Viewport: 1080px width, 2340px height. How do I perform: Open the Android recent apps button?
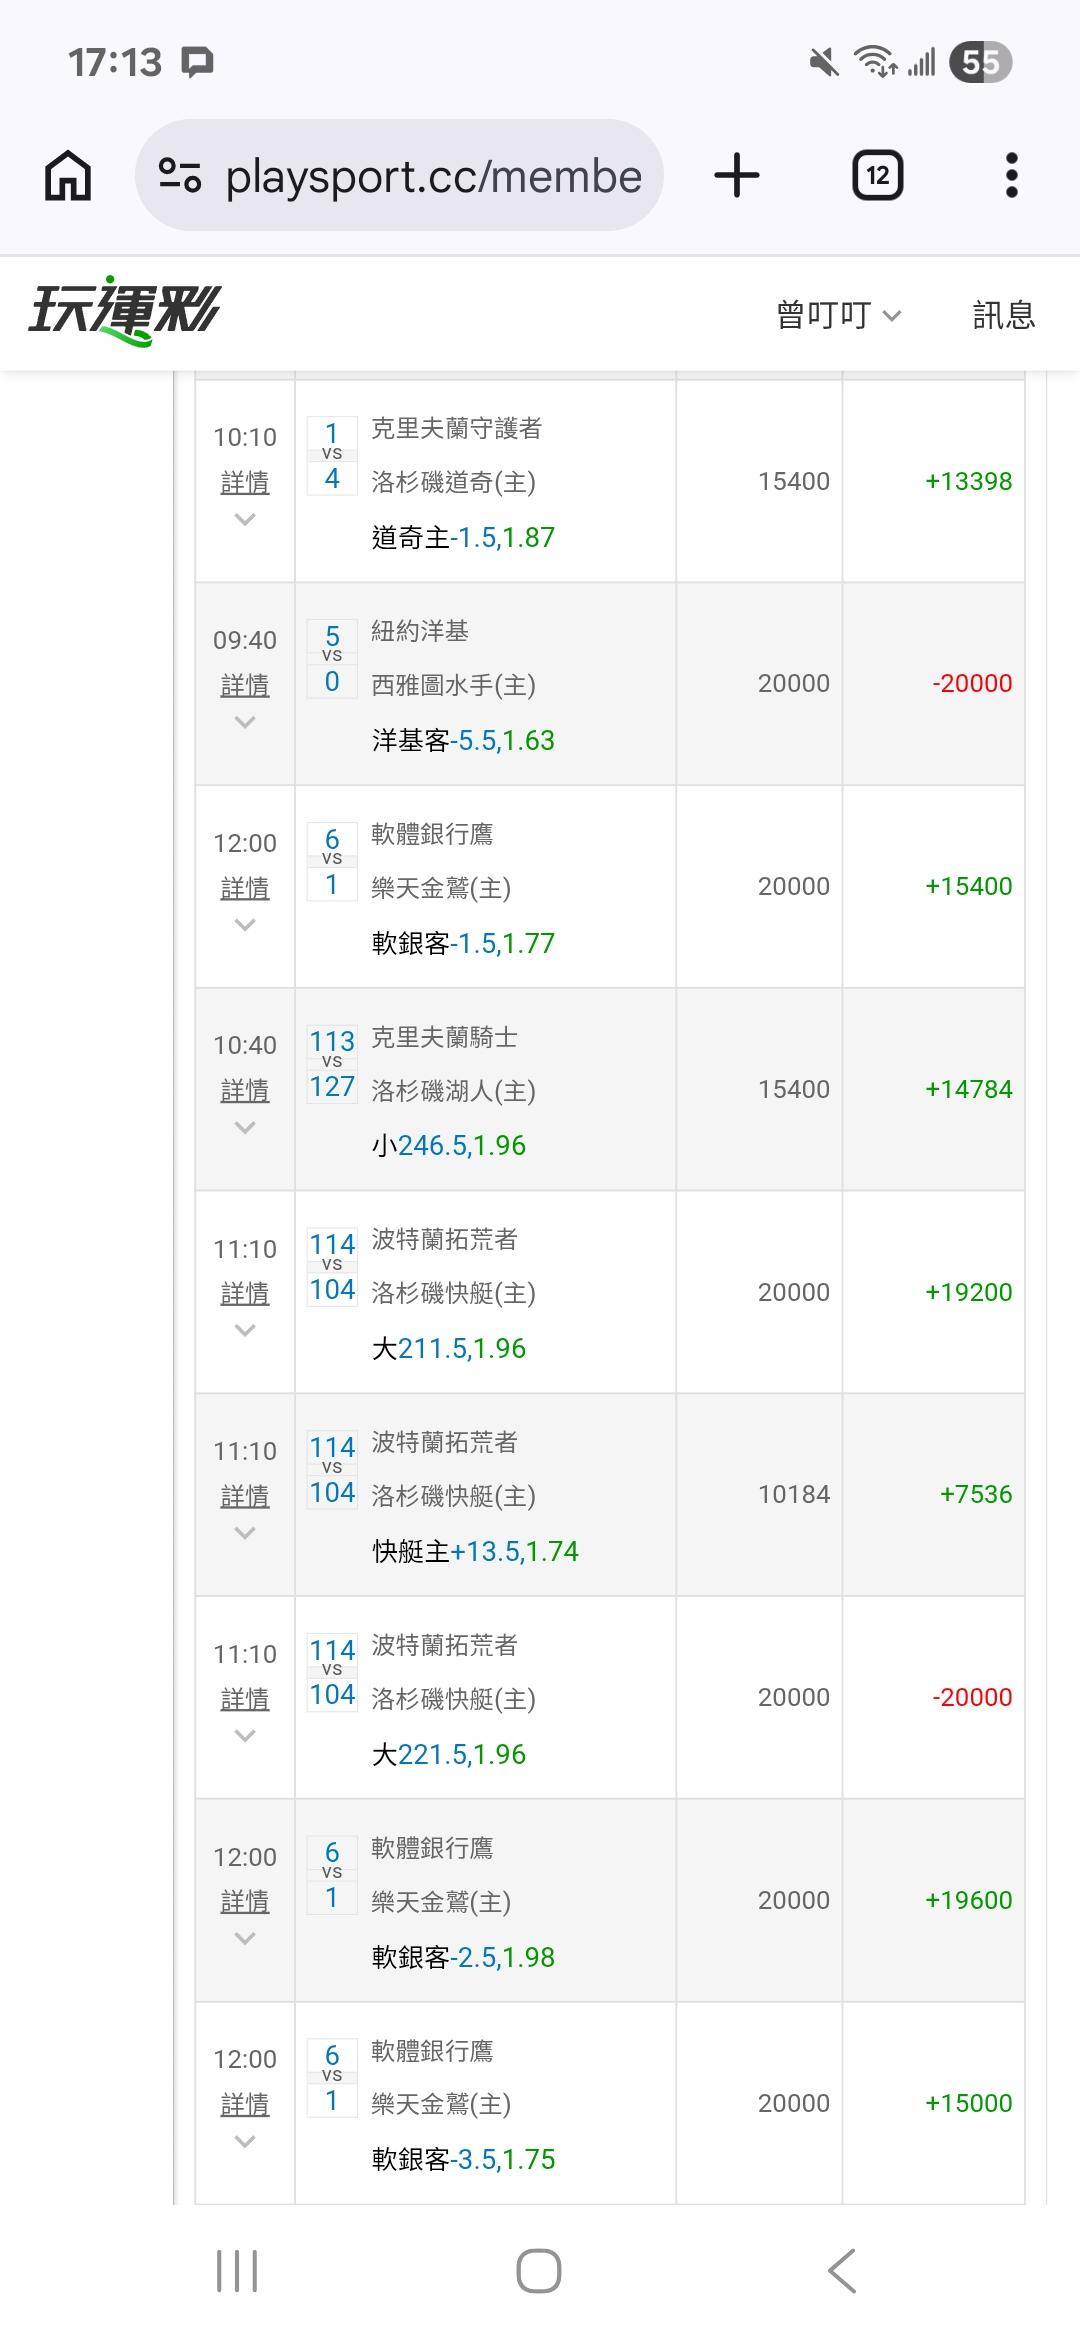tap(237, 2270)
